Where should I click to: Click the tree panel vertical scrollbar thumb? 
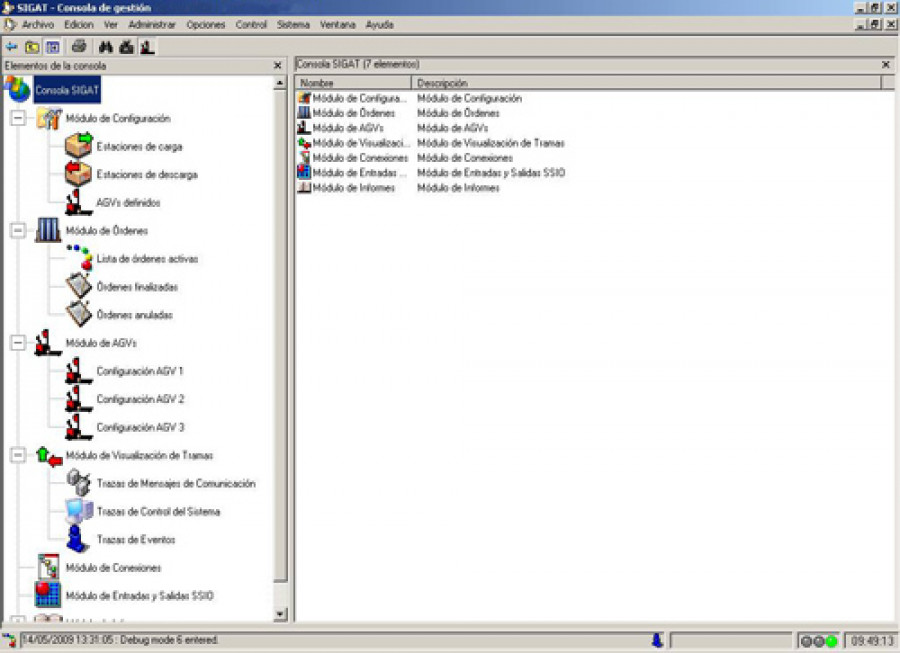click(280, 336)
